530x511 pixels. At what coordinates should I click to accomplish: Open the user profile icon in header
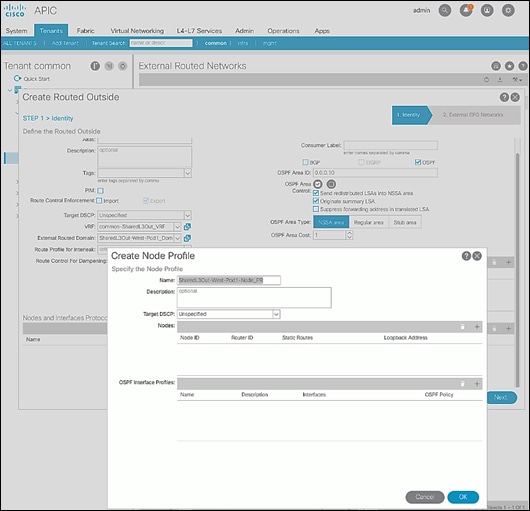coord(487,10)
